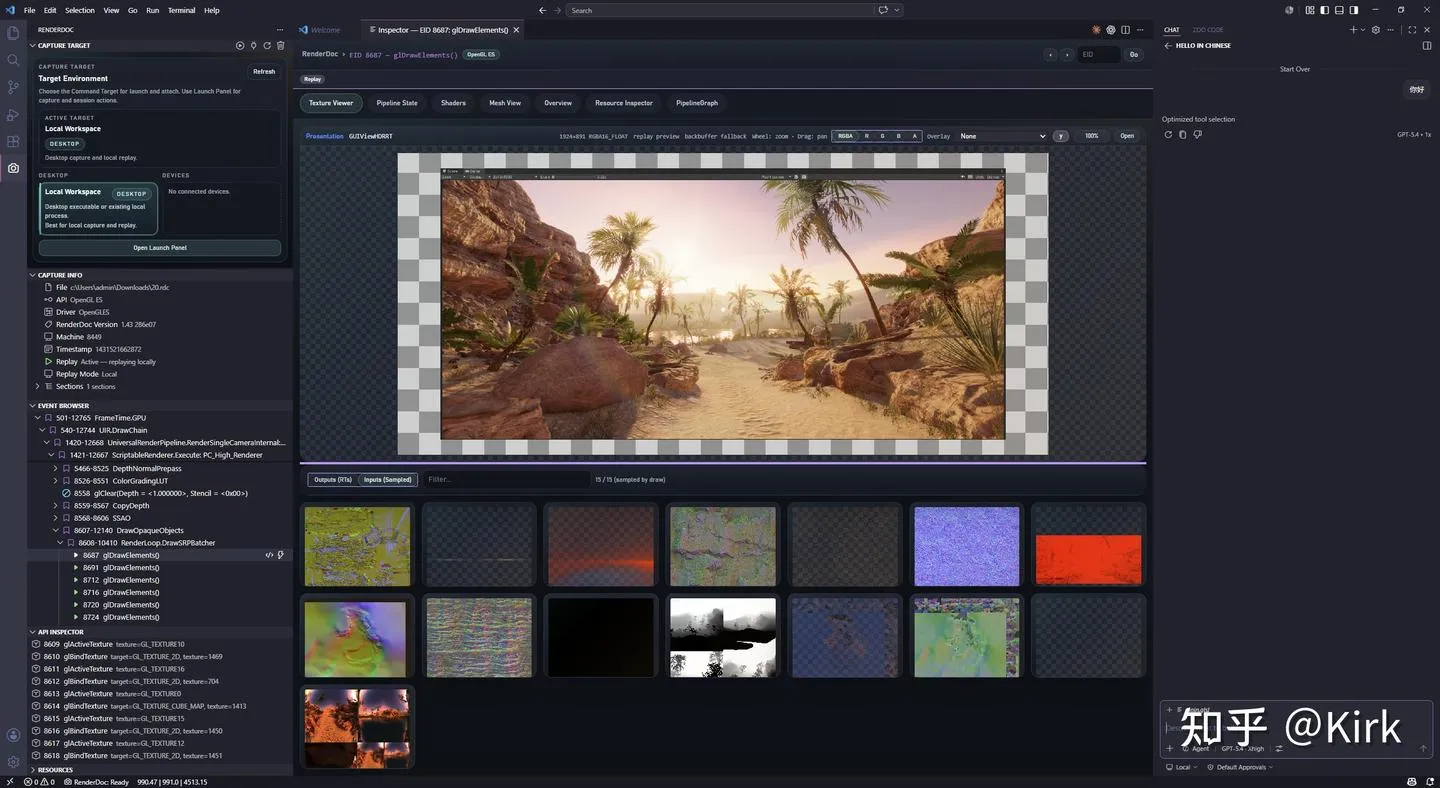Split the editor with the split icon

1125,30
